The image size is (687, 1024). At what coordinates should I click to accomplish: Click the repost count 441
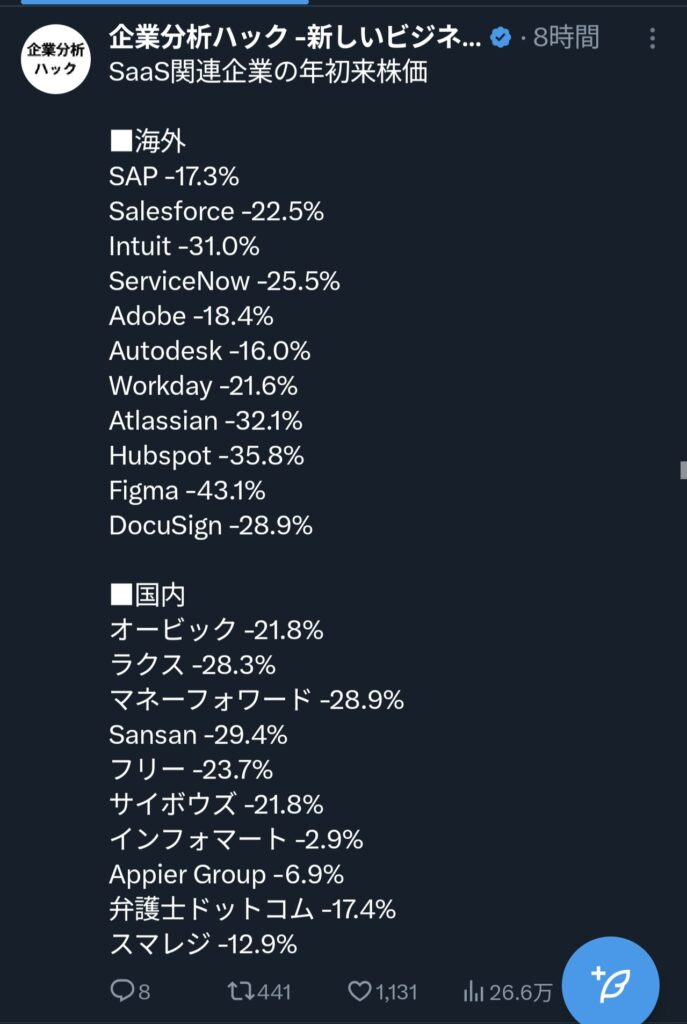pos(274,991)
